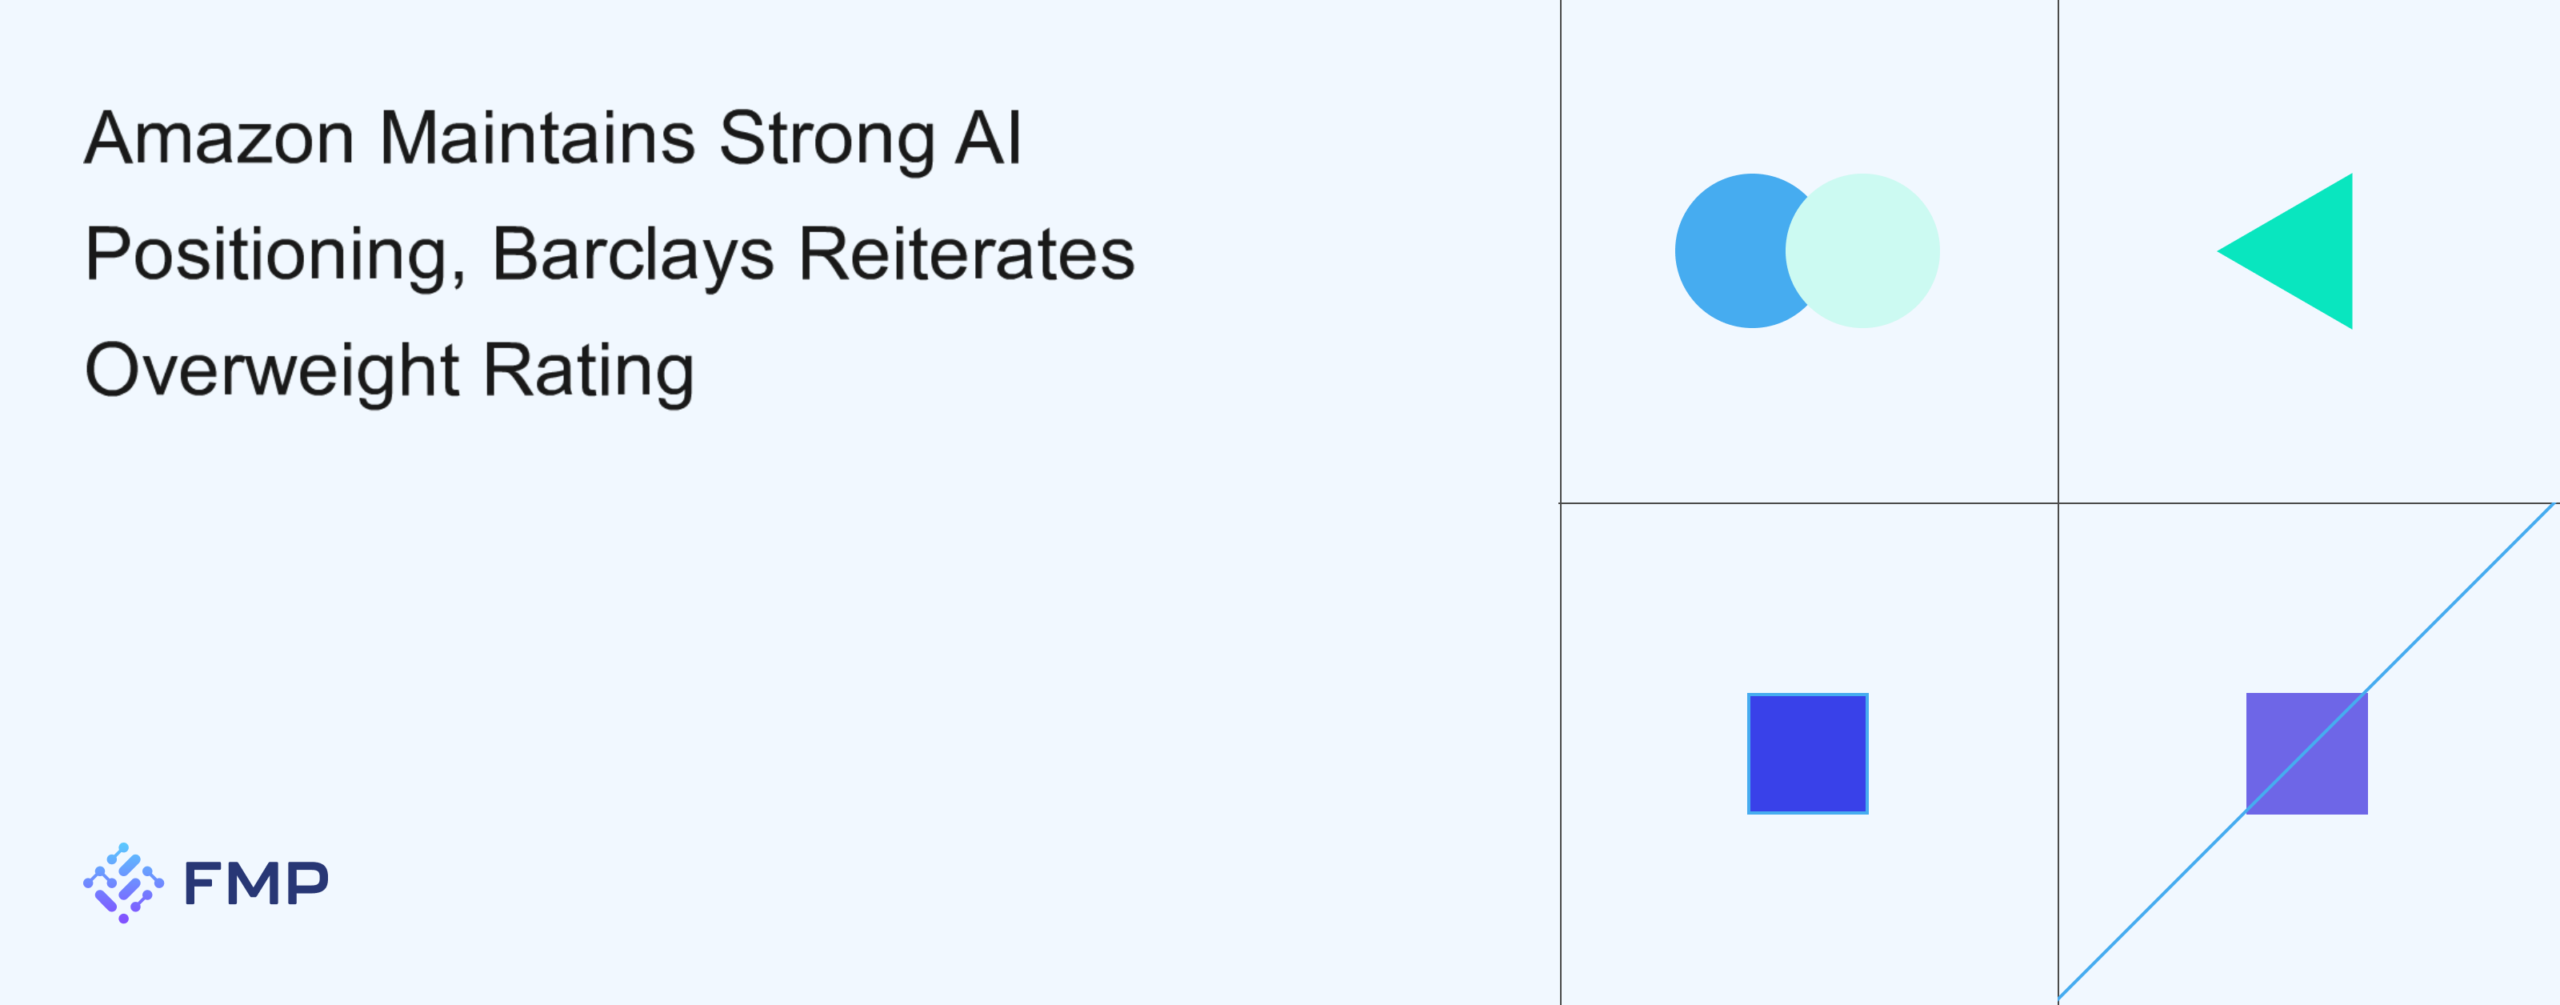Click the word Amazon in headline
The height and width of the screenshot is (1005, 2560).
tap(219, 138)
